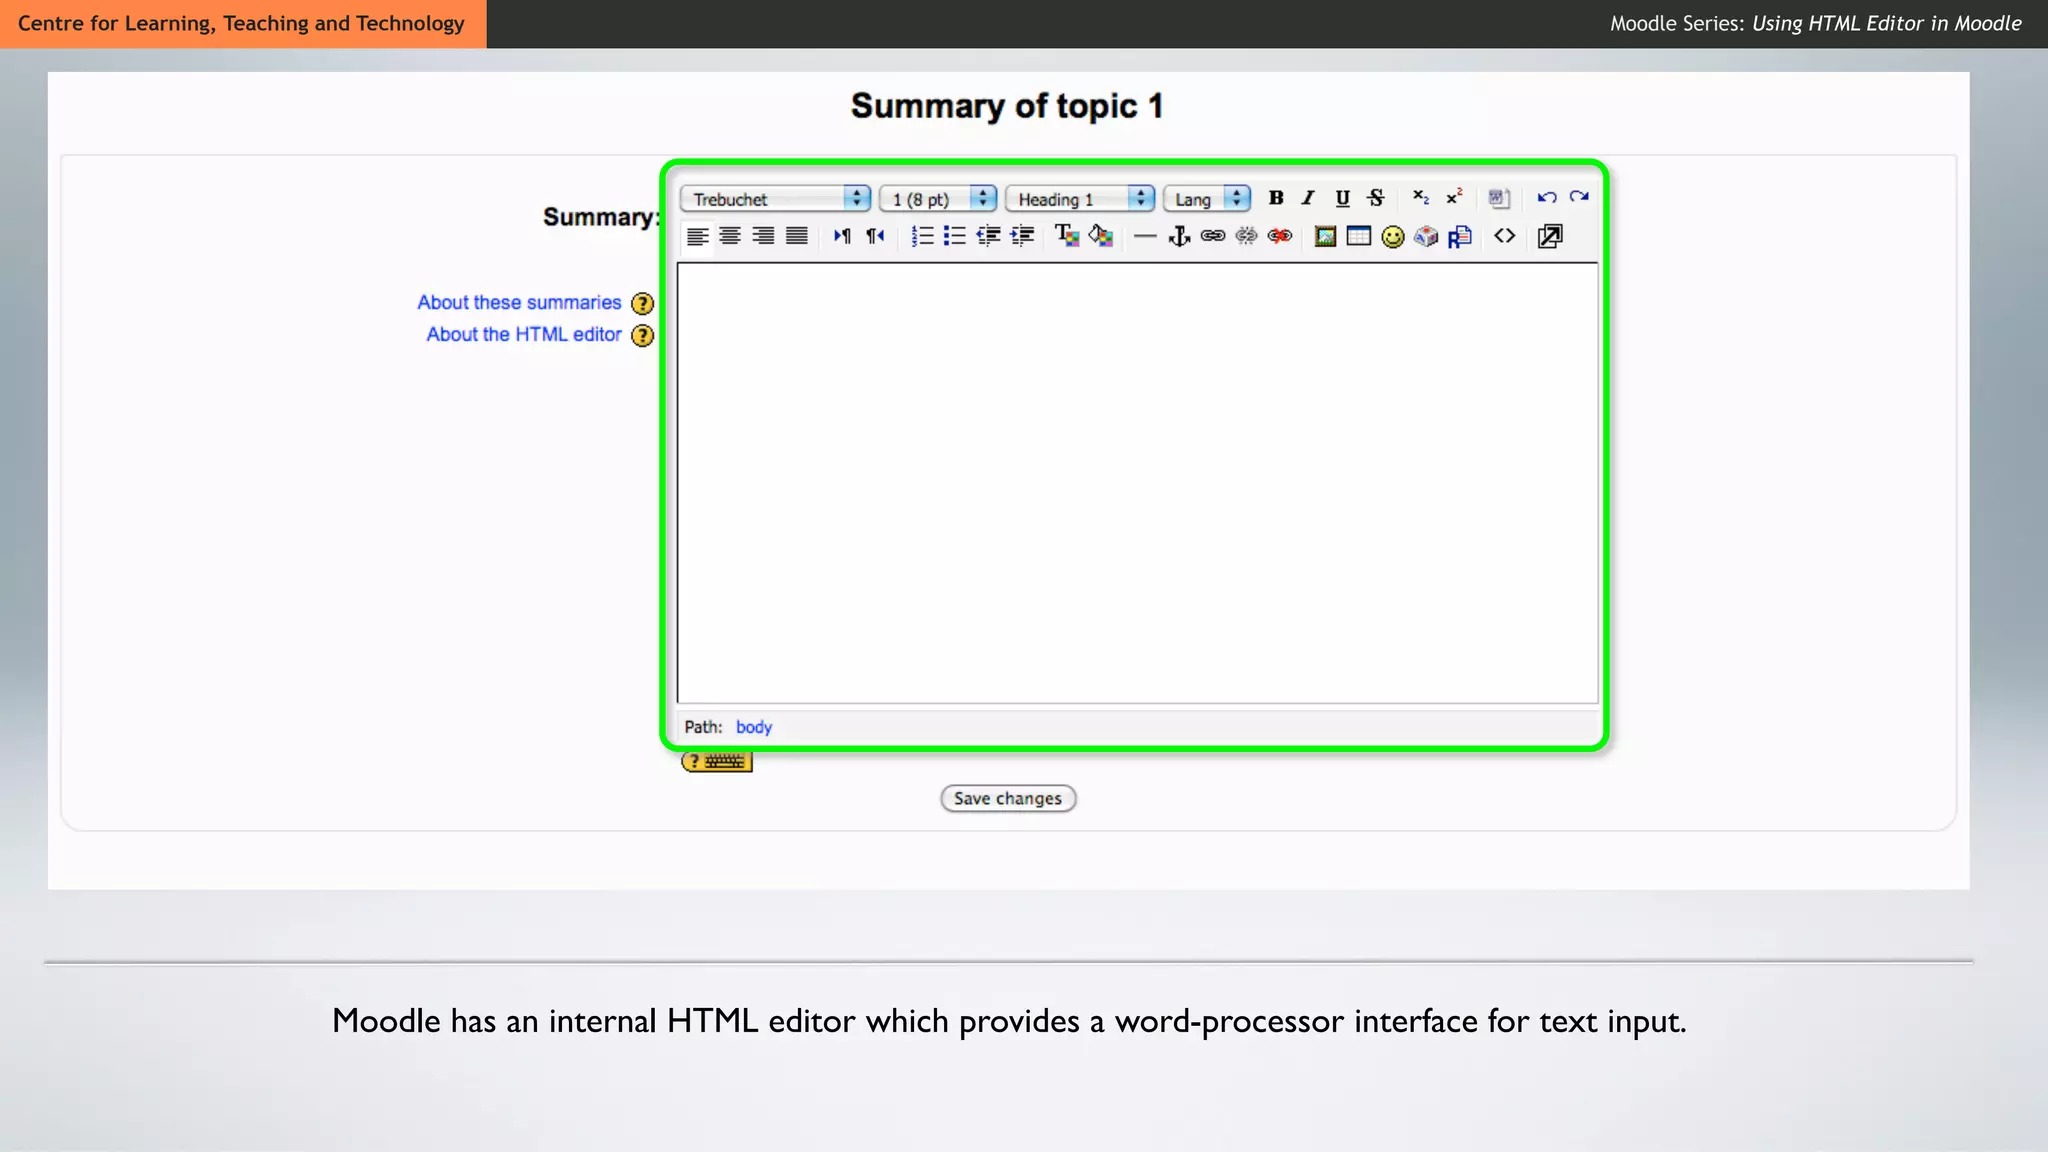Viewport: 2048px width, 1152px height.
Task: Click the undo arrow icon
Action: pos(1546,197)
